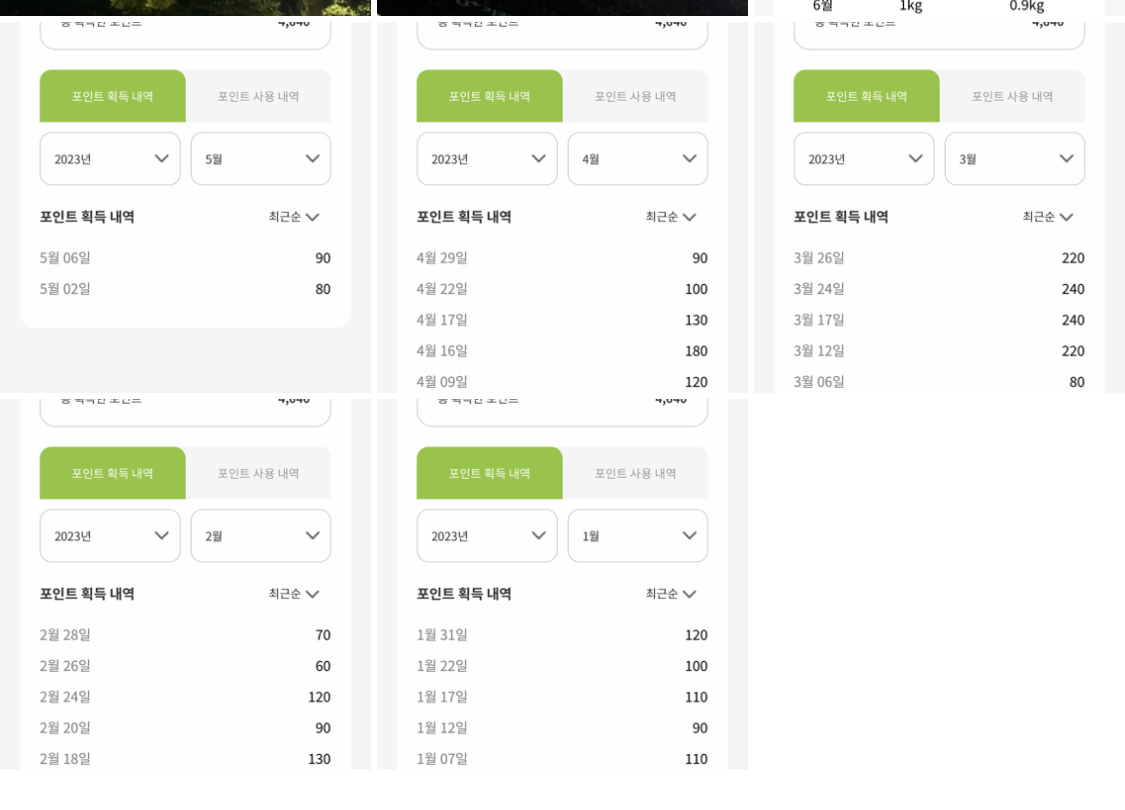1125x810 pixels.
Task: Select 포인트 획득 내역 tab above 2월 selector
Action: [x=112, y=473]
